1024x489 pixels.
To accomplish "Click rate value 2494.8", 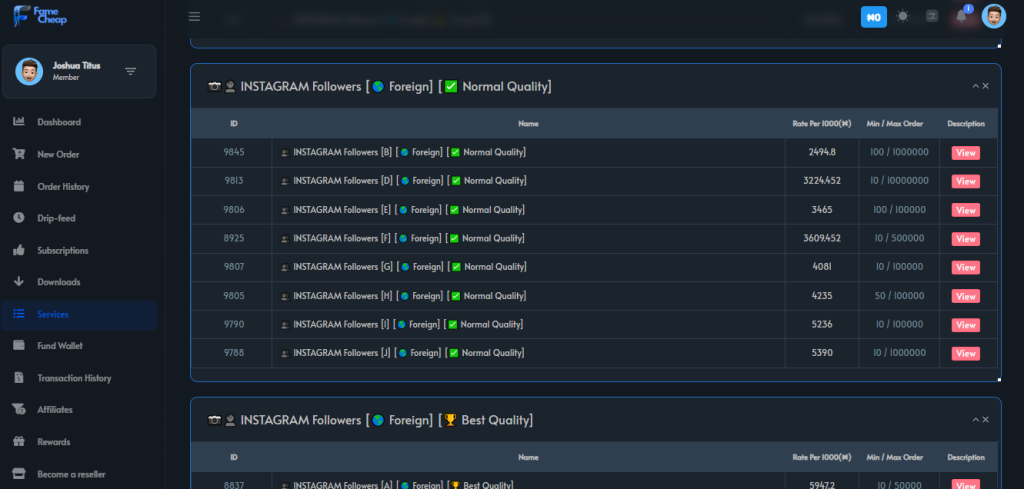I will click(x=822, y=152).
